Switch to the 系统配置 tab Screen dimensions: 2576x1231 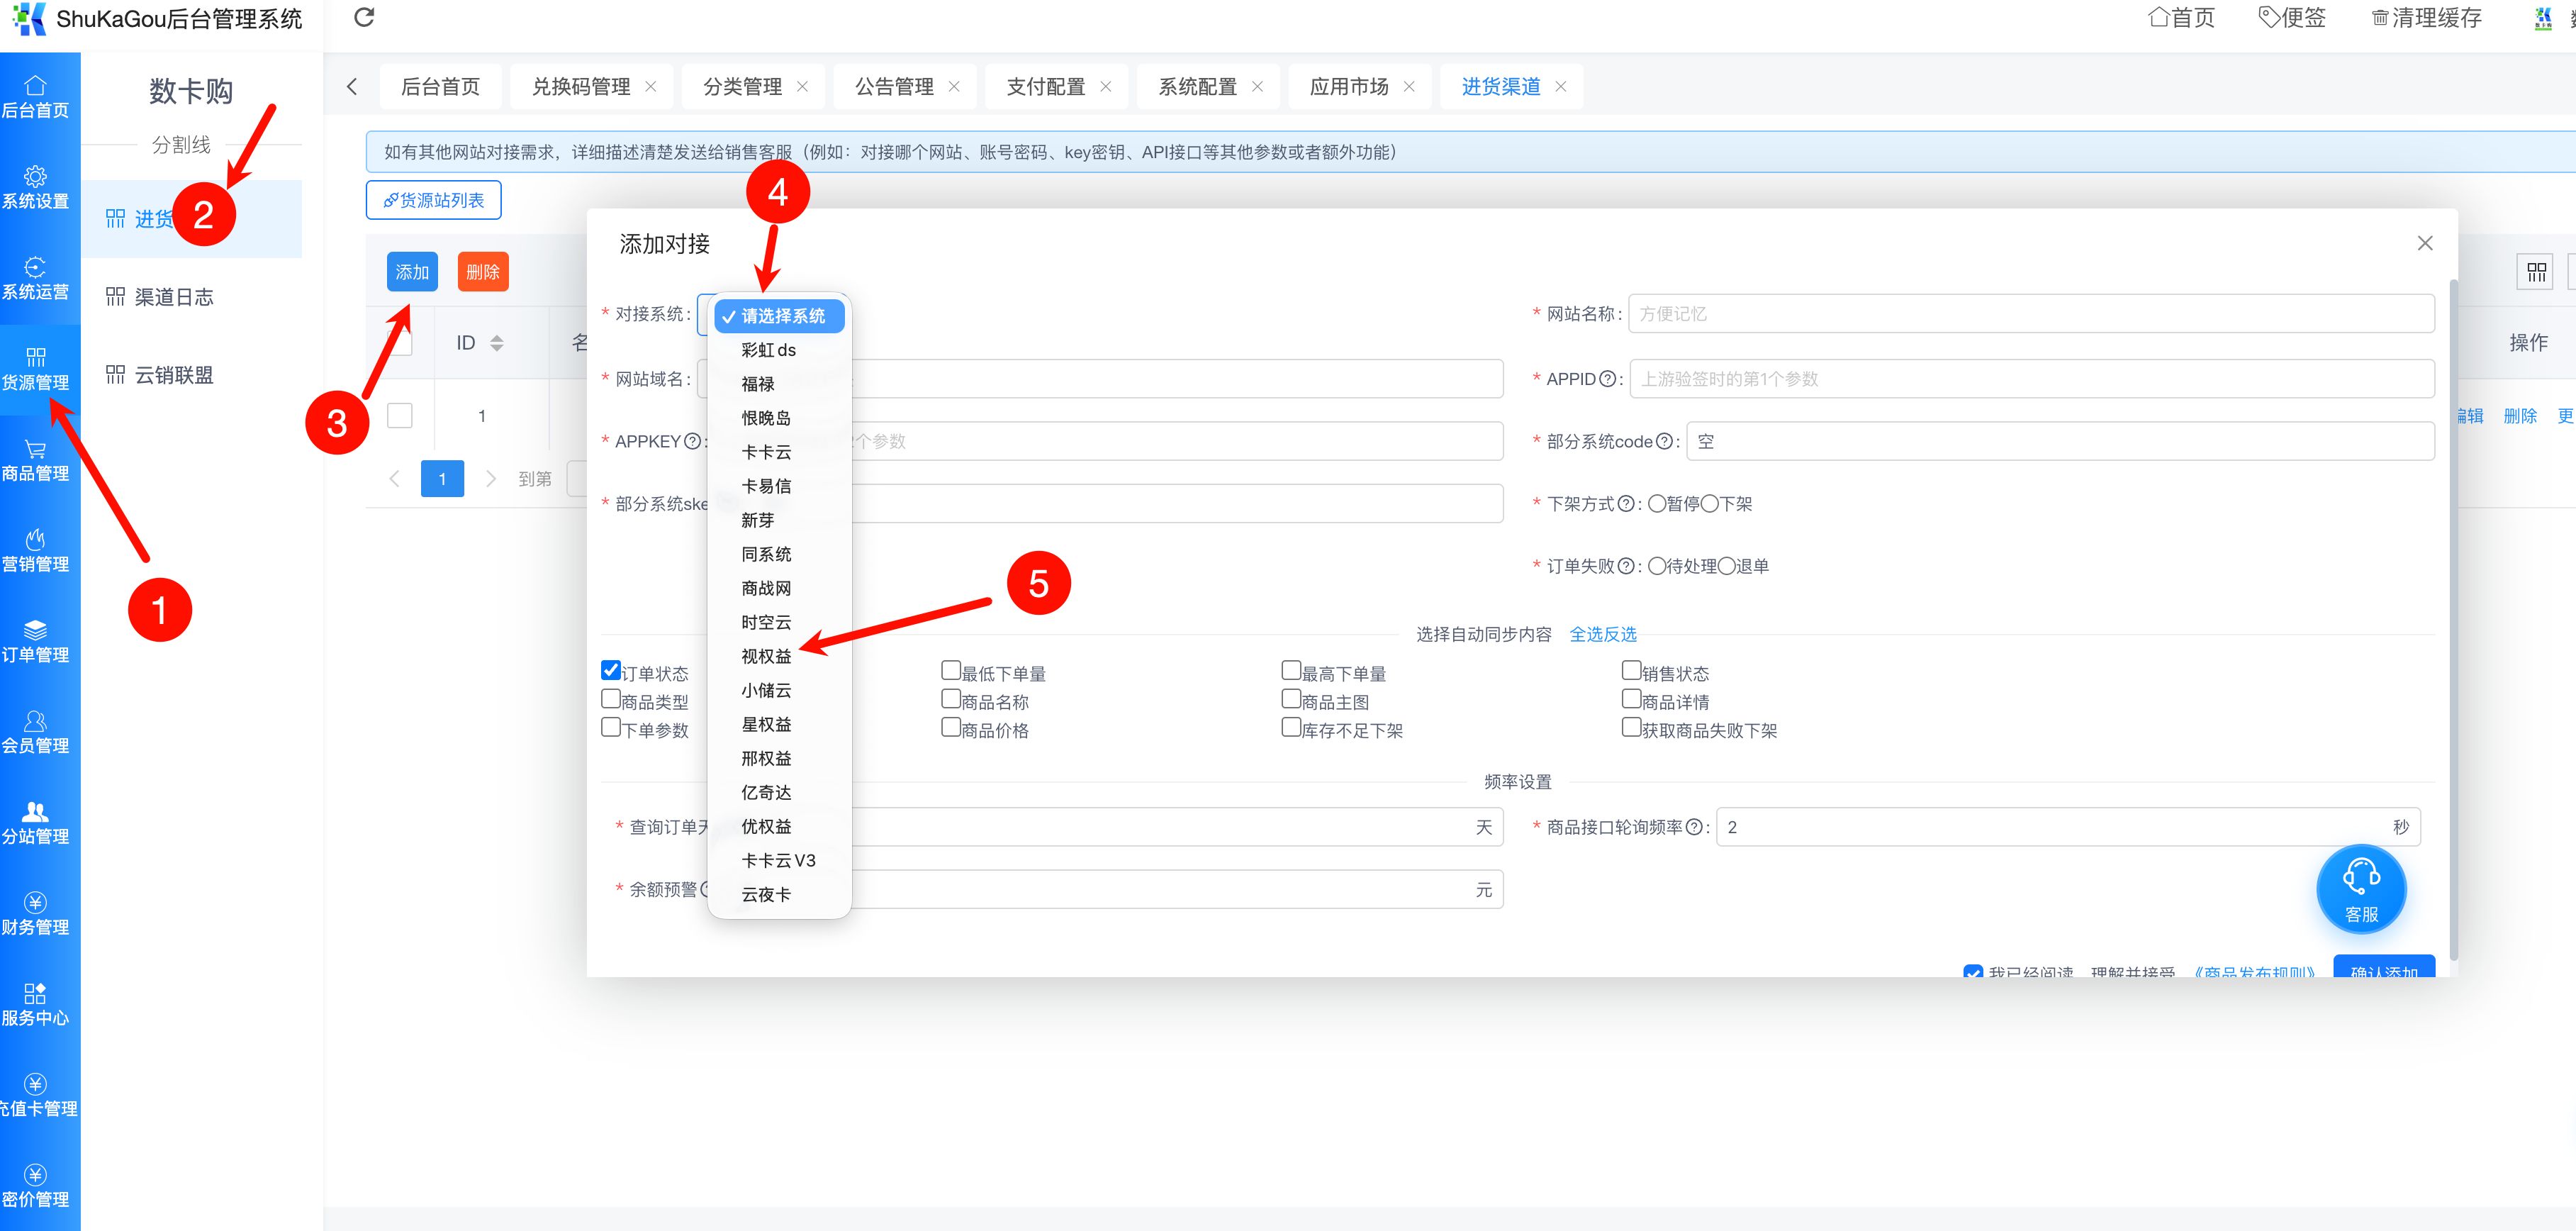(1197, 87)
